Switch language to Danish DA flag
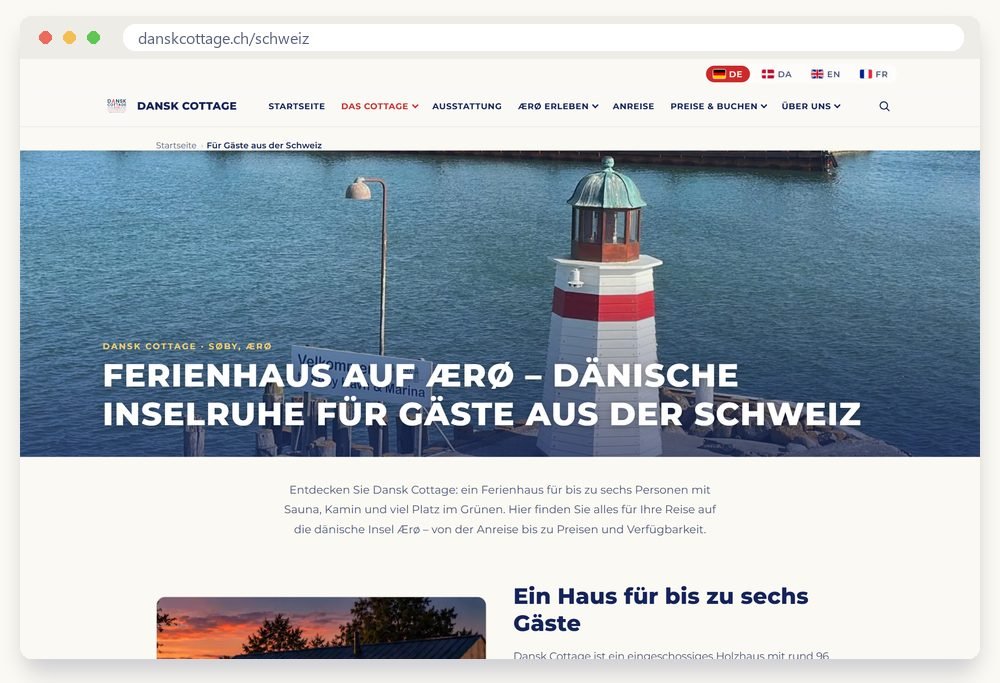 [776, 74]
